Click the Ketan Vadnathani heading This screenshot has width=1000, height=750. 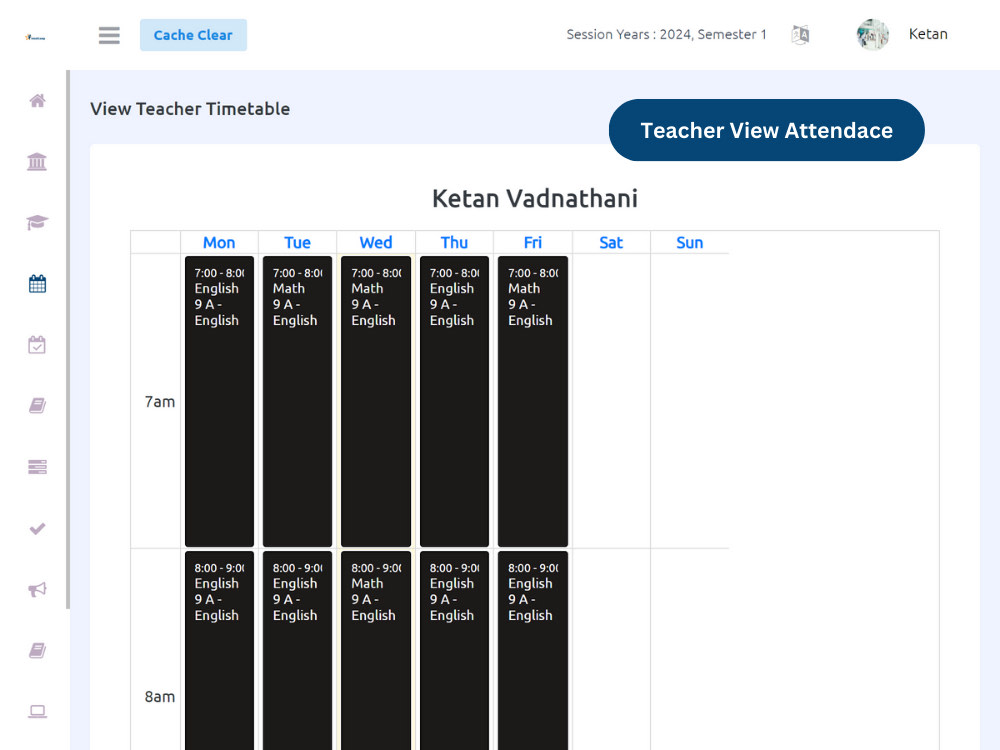click(x=534, y=198)
